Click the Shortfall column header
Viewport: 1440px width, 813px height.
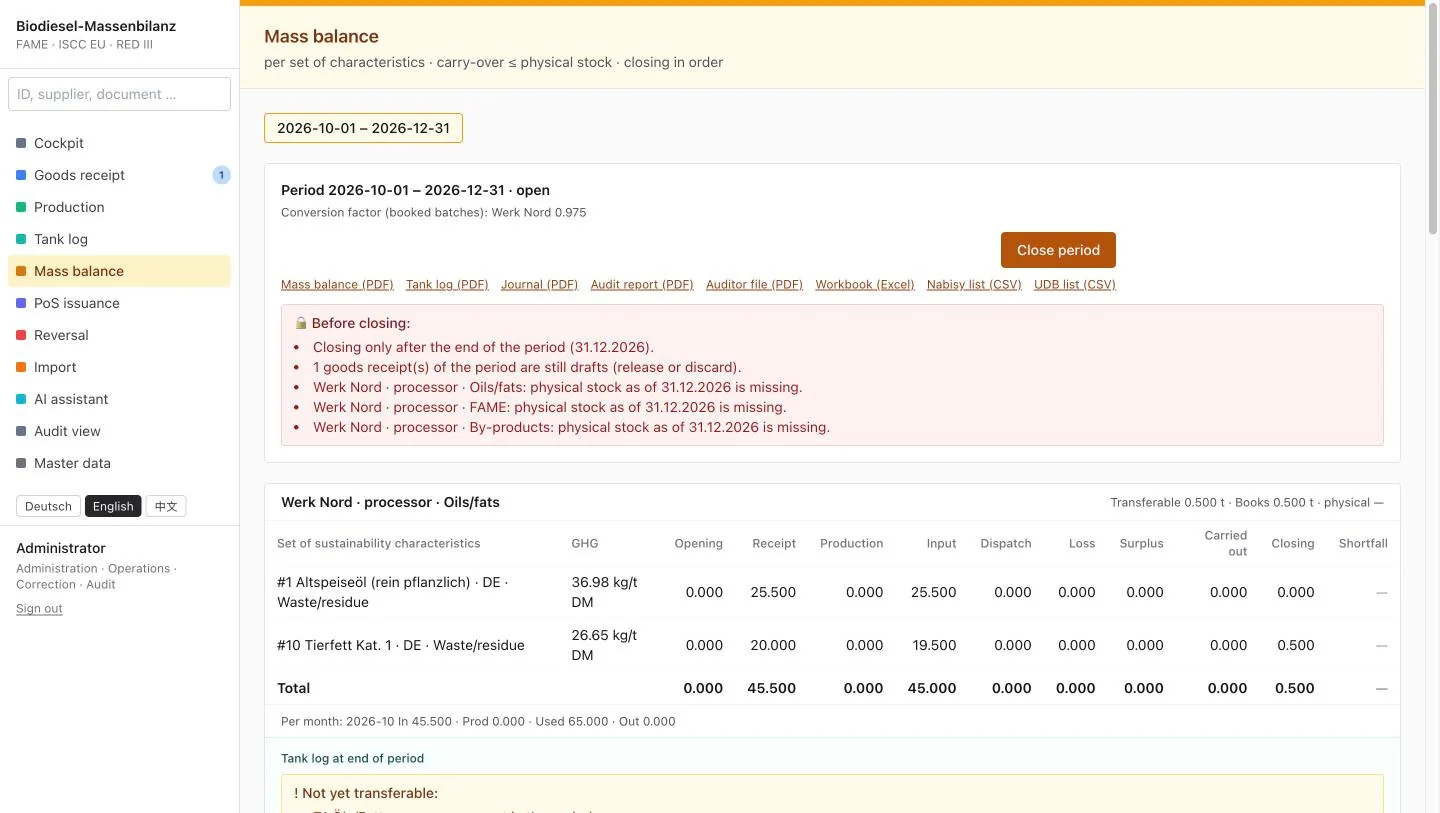pyautogui.click(x=1363, y=543)
